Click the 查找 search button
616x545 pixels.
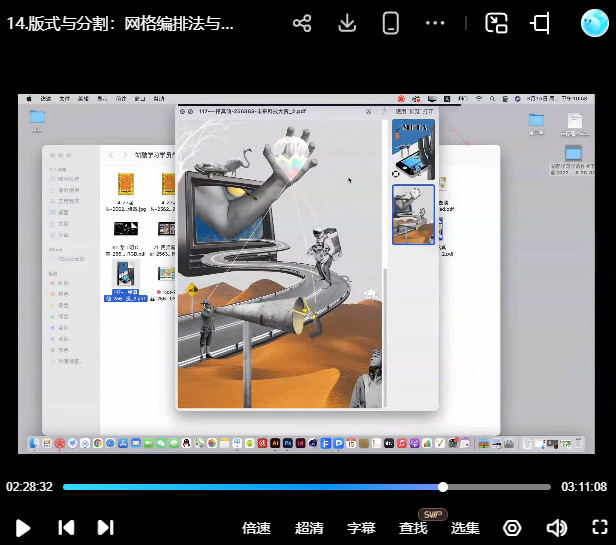pyautogui.click(x=413, y=528)
